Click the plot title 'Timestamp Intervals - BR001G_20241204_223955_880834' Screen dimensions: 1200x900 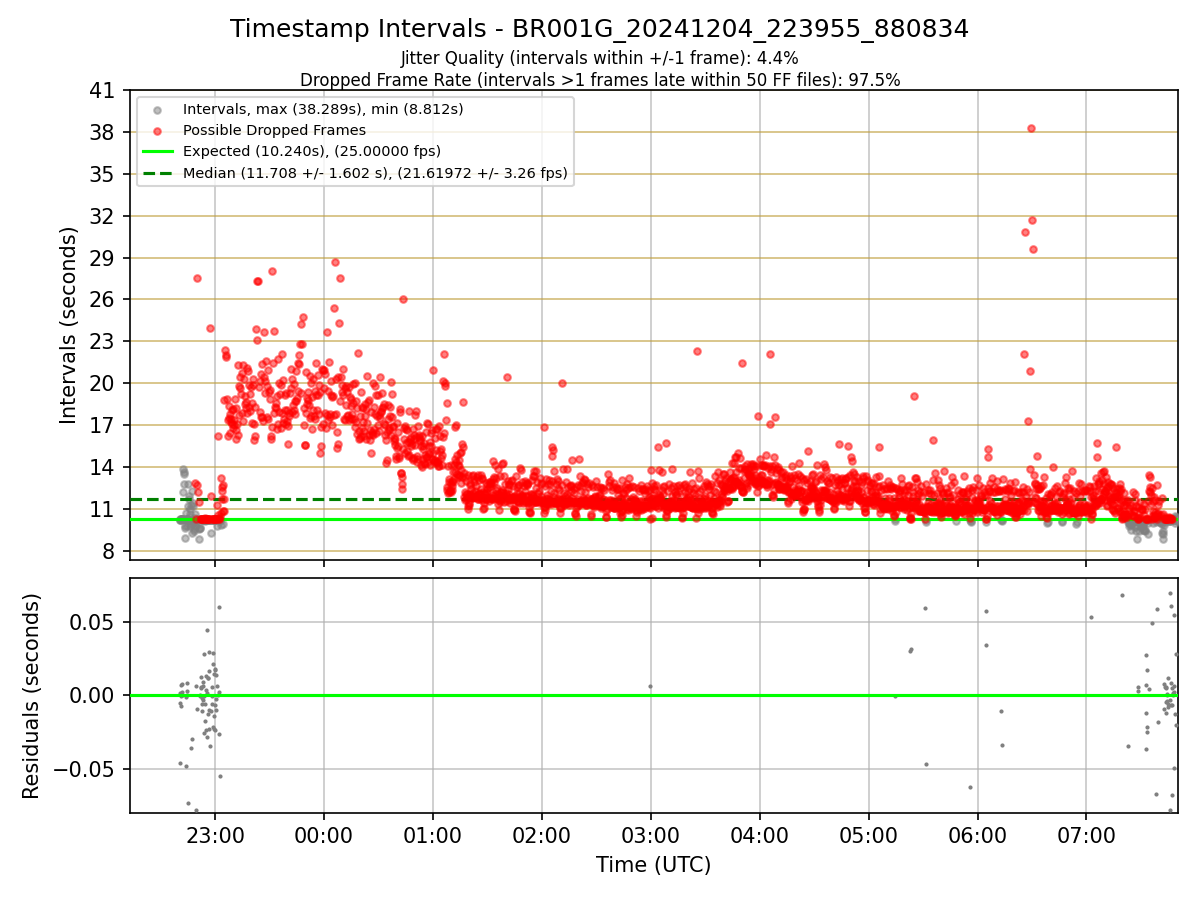(599, 29)
